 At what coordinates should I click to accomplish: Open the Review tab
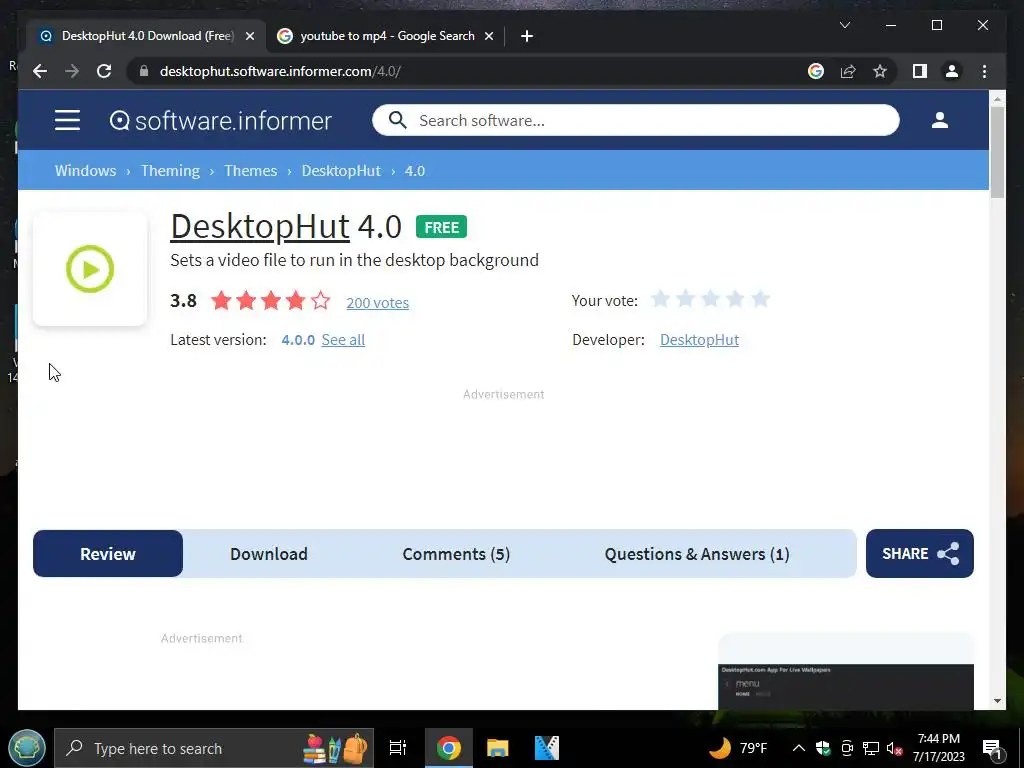point(108,554)
